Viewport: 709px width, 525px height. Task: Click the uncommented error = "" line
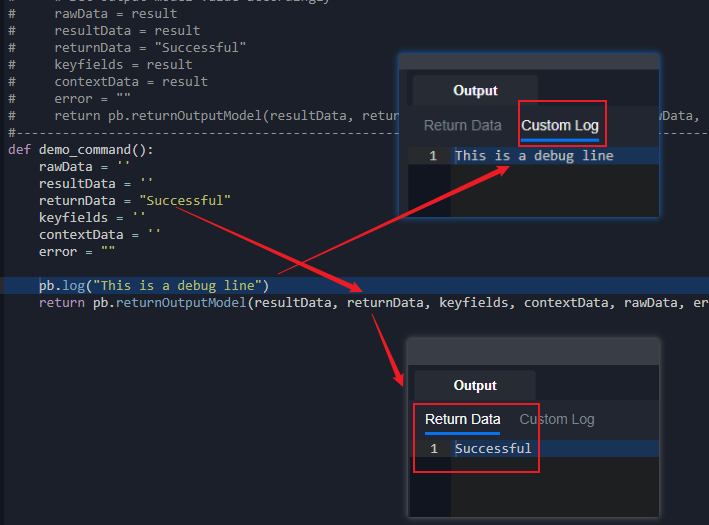[x=77, y=252]
